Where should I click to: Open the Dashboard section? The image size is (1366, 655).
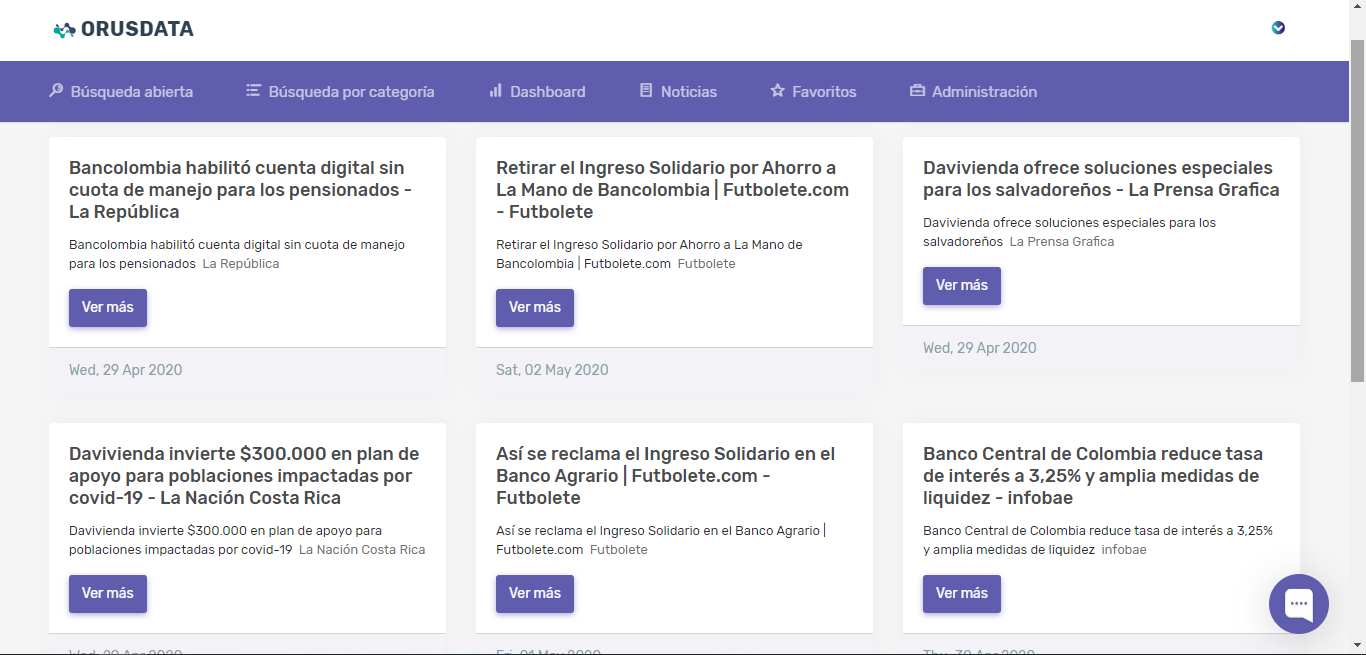pyautogui.click(x=537, y=91)
